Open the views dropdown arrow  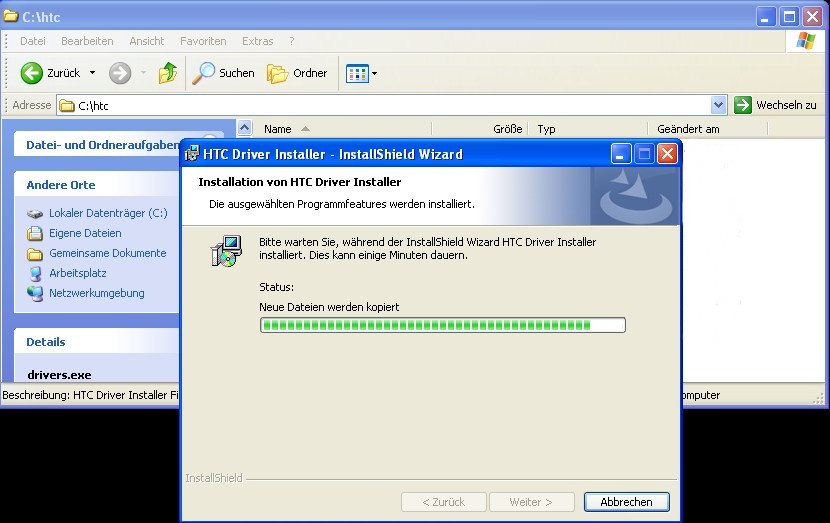click(375, 73)
